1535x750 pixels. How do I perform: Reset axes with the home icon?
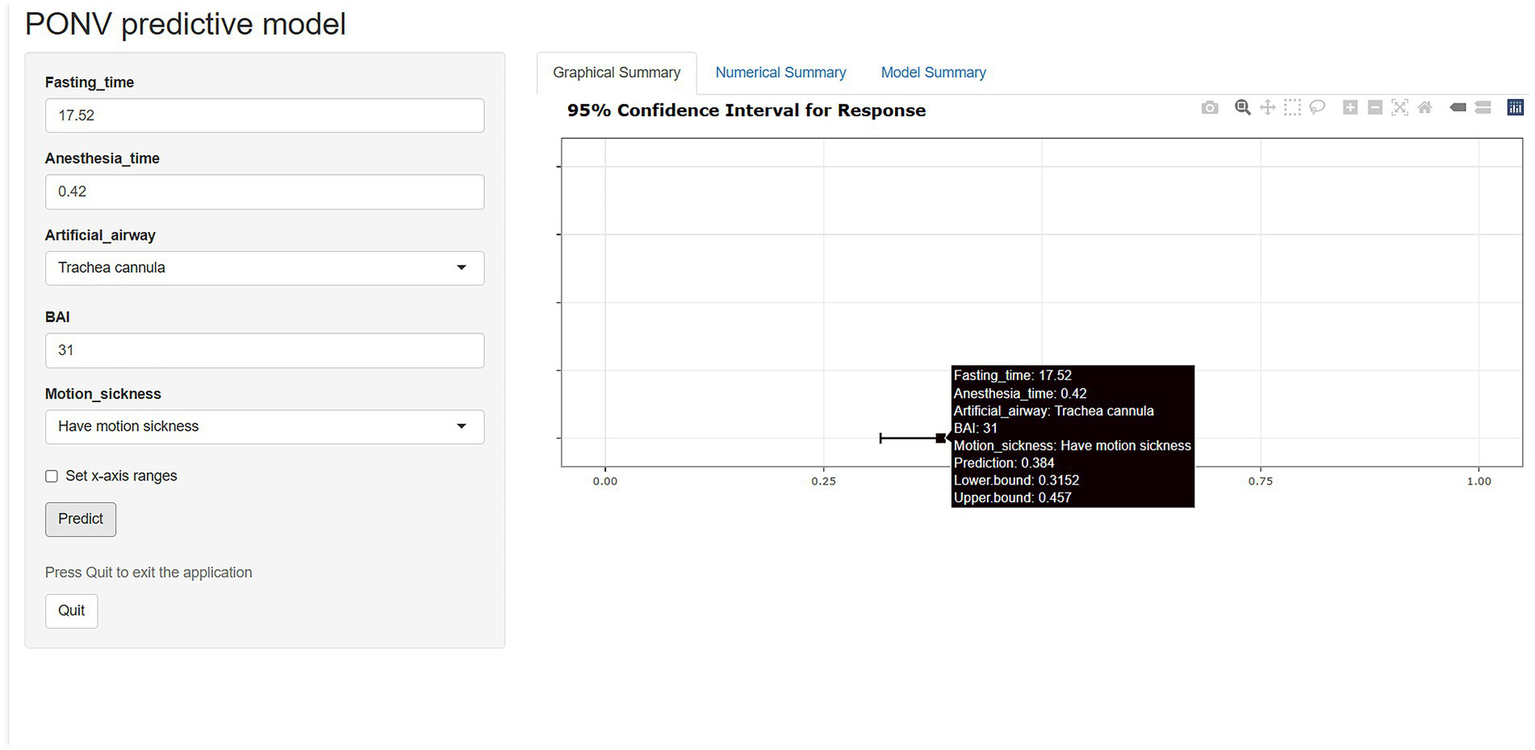point(1425,108)
